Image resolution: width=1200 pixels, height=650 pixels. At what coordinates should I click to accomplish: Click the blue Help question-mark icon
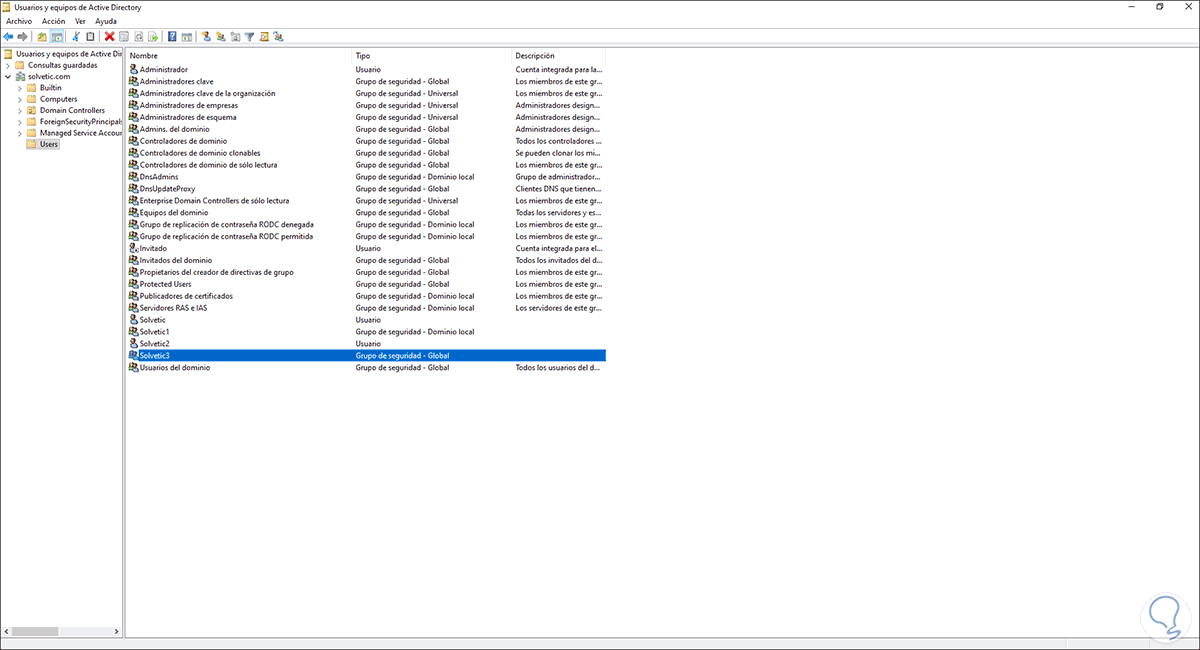coord(172,37)
